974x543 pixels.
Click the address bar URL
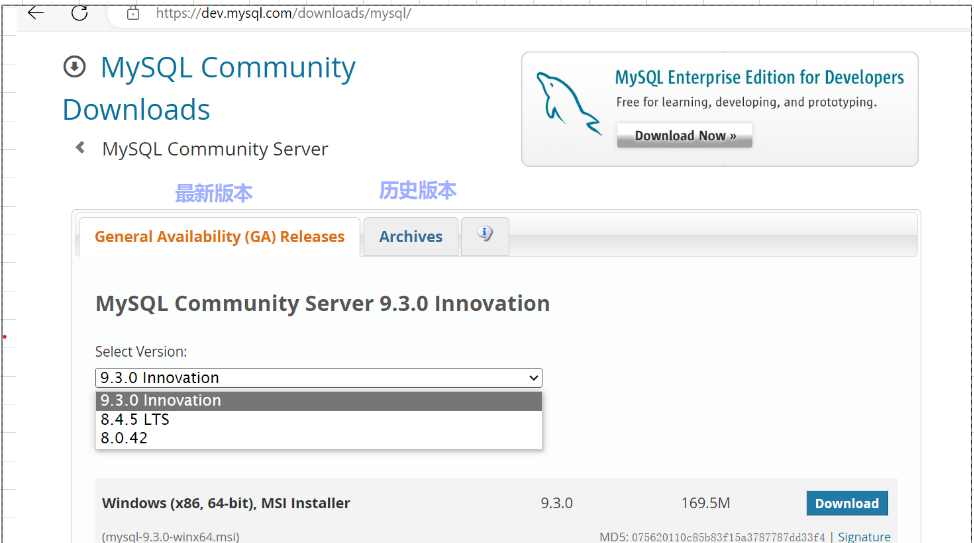point(283,13)
